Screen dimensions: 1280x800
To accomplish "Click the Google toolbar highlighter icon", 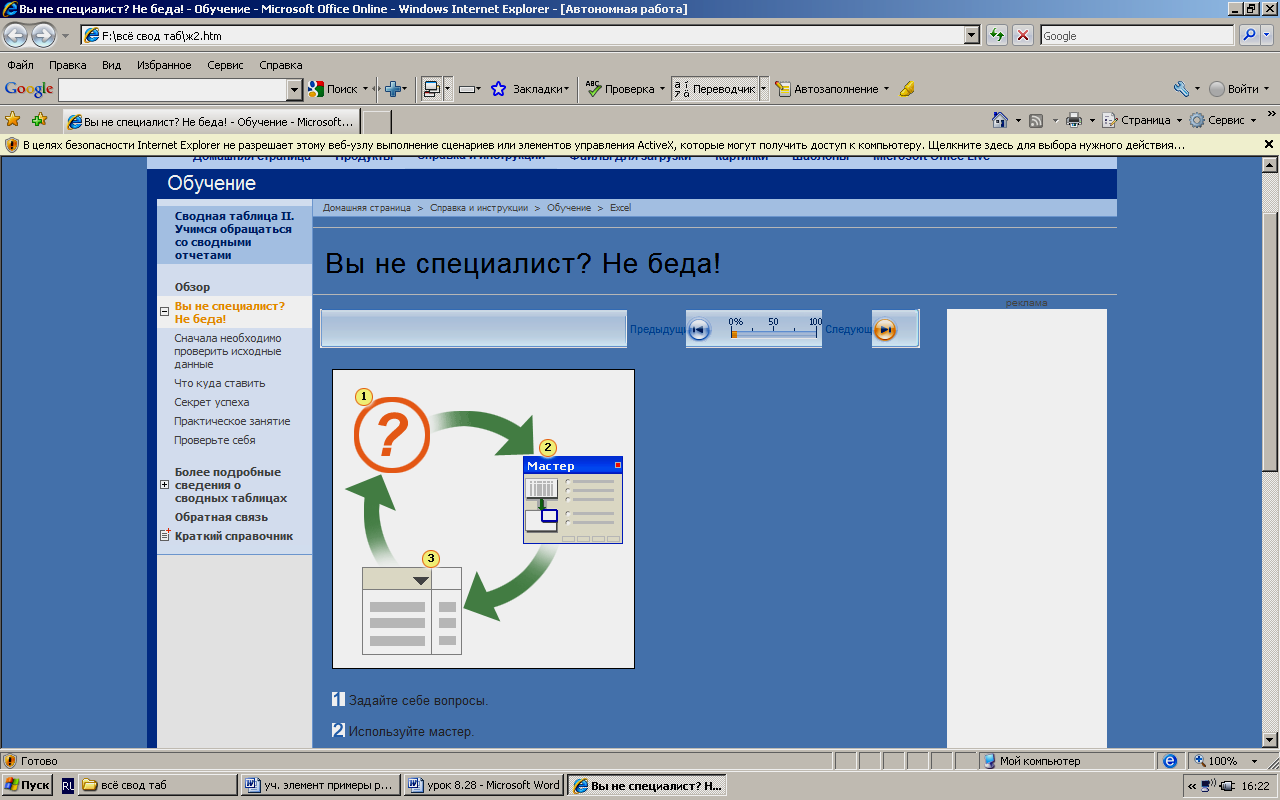I will click(907, 89).
